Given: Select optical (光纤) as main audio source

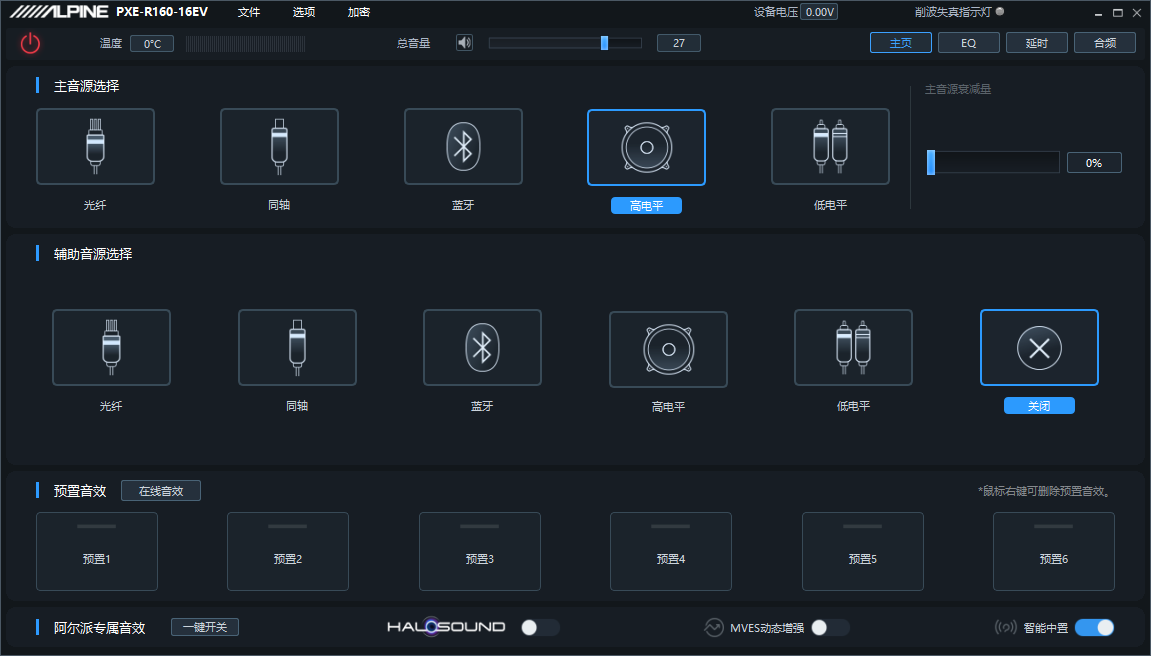Looking at the screenshot, I should click(95, 147).
